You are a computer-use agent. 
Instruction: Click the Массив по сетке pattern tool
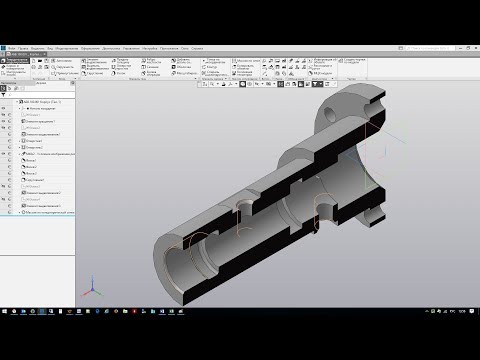[246, 61]
